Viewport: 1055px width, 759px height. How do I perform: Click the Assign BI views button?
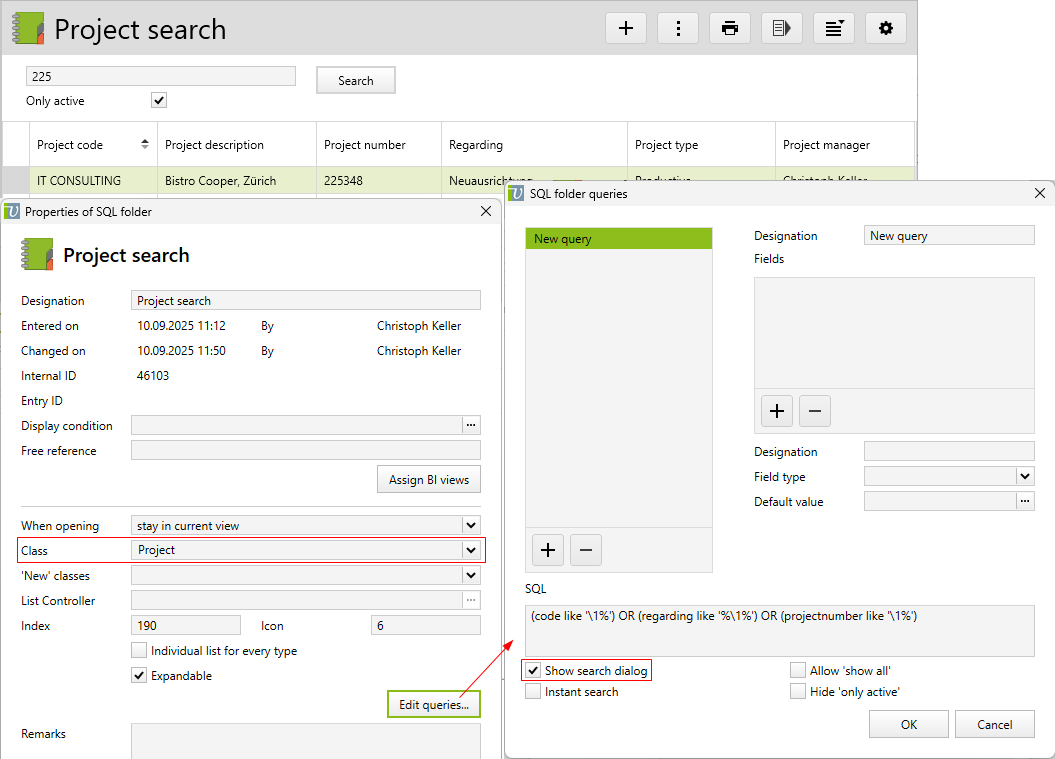pos(428,480)
